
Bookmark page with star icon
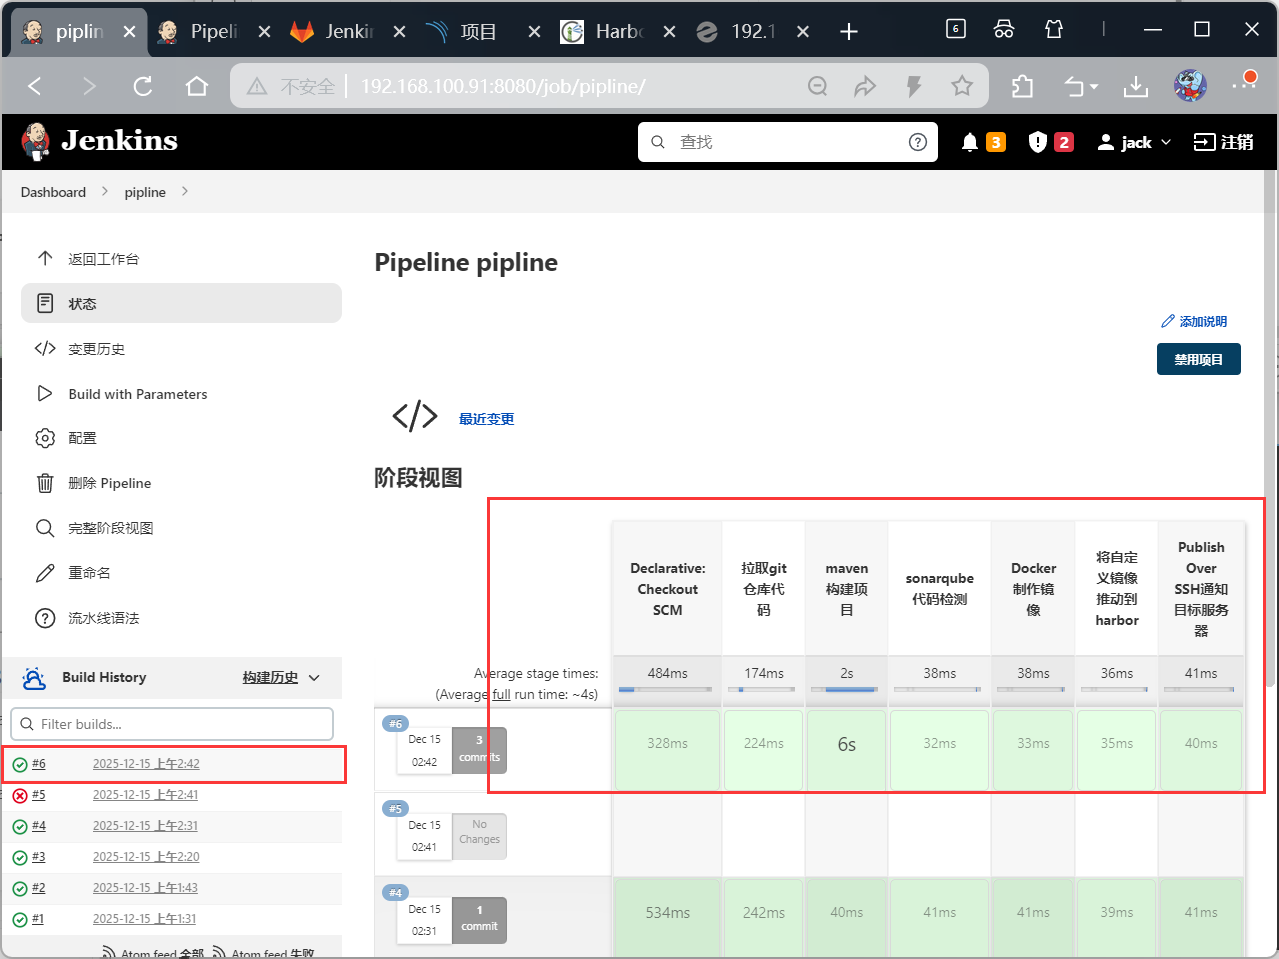[x=962, y=86]
